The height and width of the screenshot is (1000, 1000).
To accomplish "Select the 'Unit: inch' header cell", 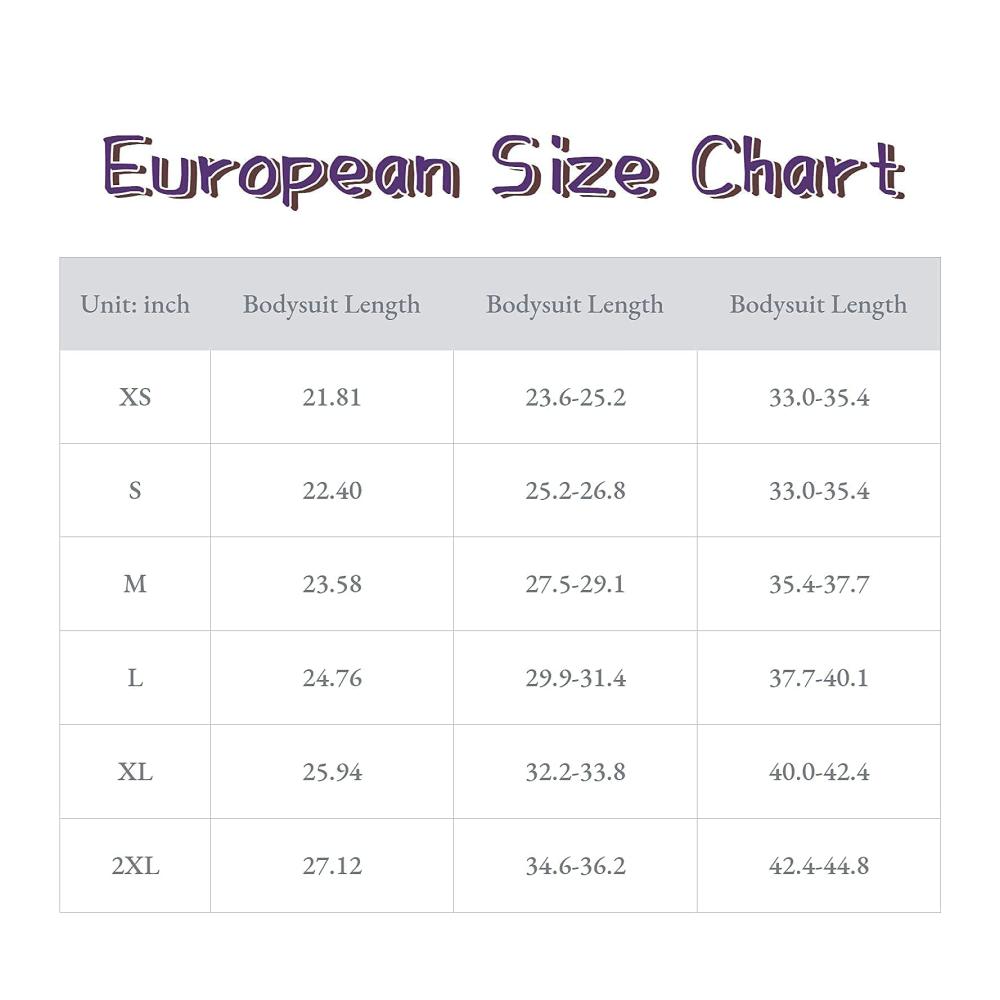I will point(135,304).
